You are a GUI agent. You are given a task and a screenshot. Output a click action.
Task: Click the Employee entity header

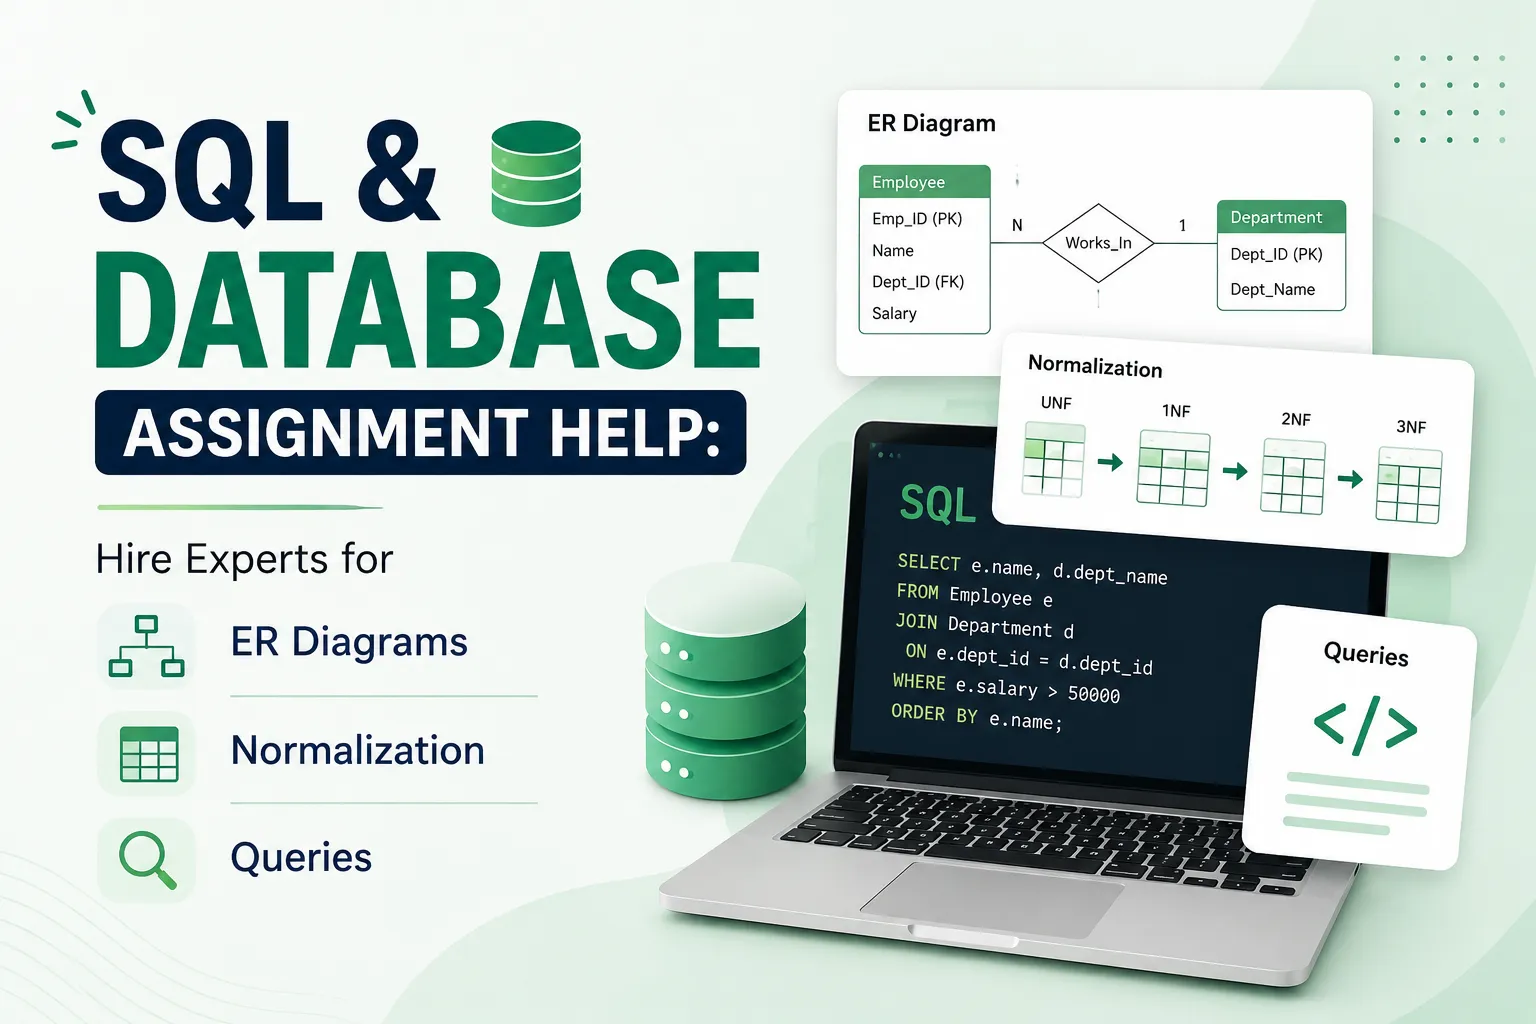924,182
